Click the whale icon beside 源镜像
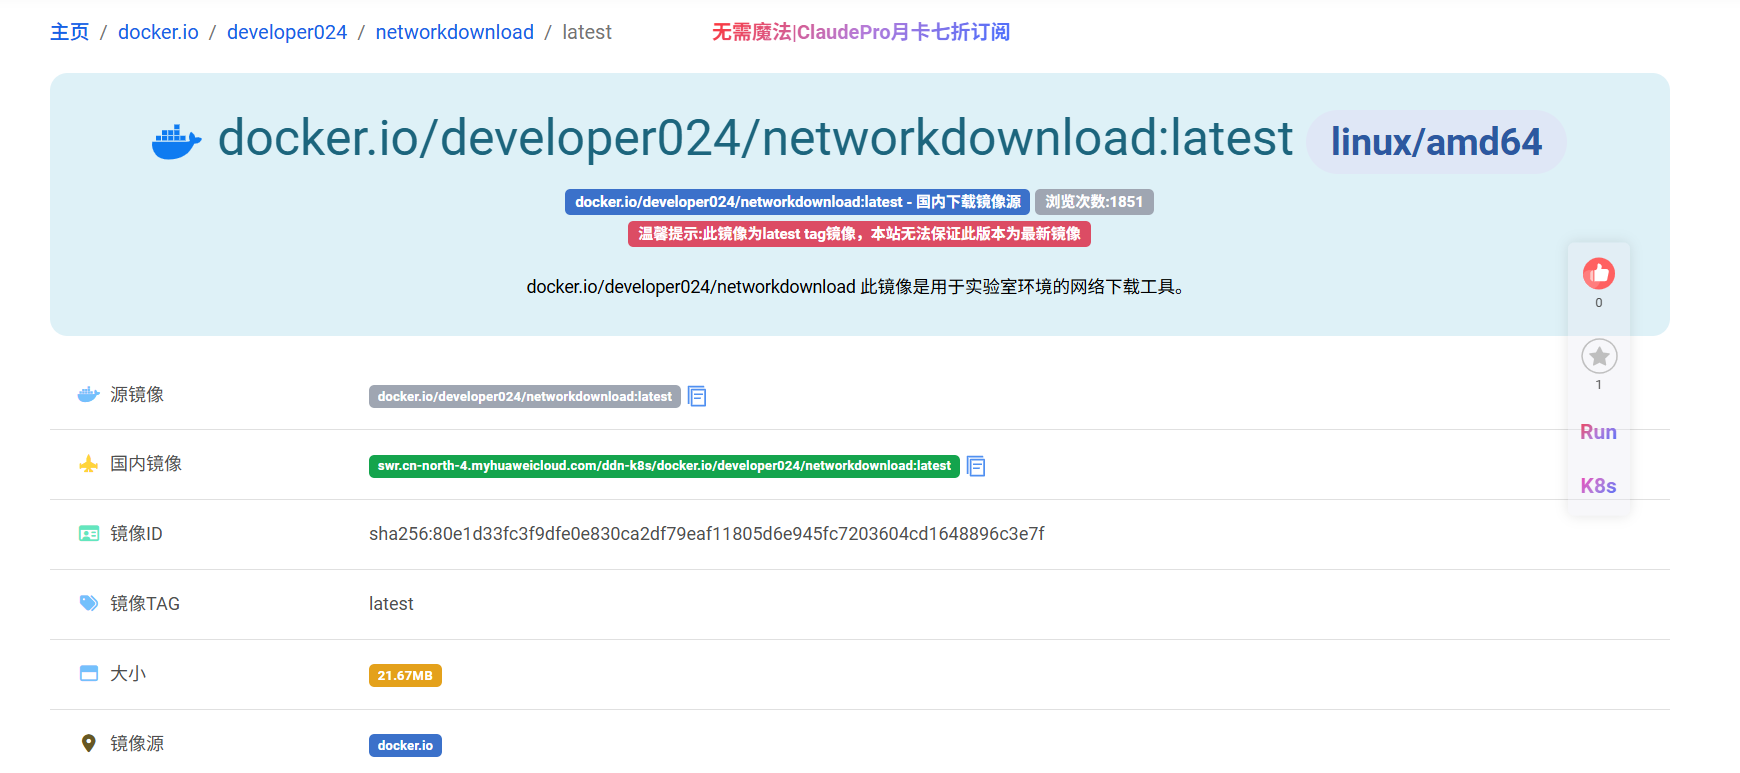Screen dimensions: 1740x773 pyautogui.click(x=89, y=395)
